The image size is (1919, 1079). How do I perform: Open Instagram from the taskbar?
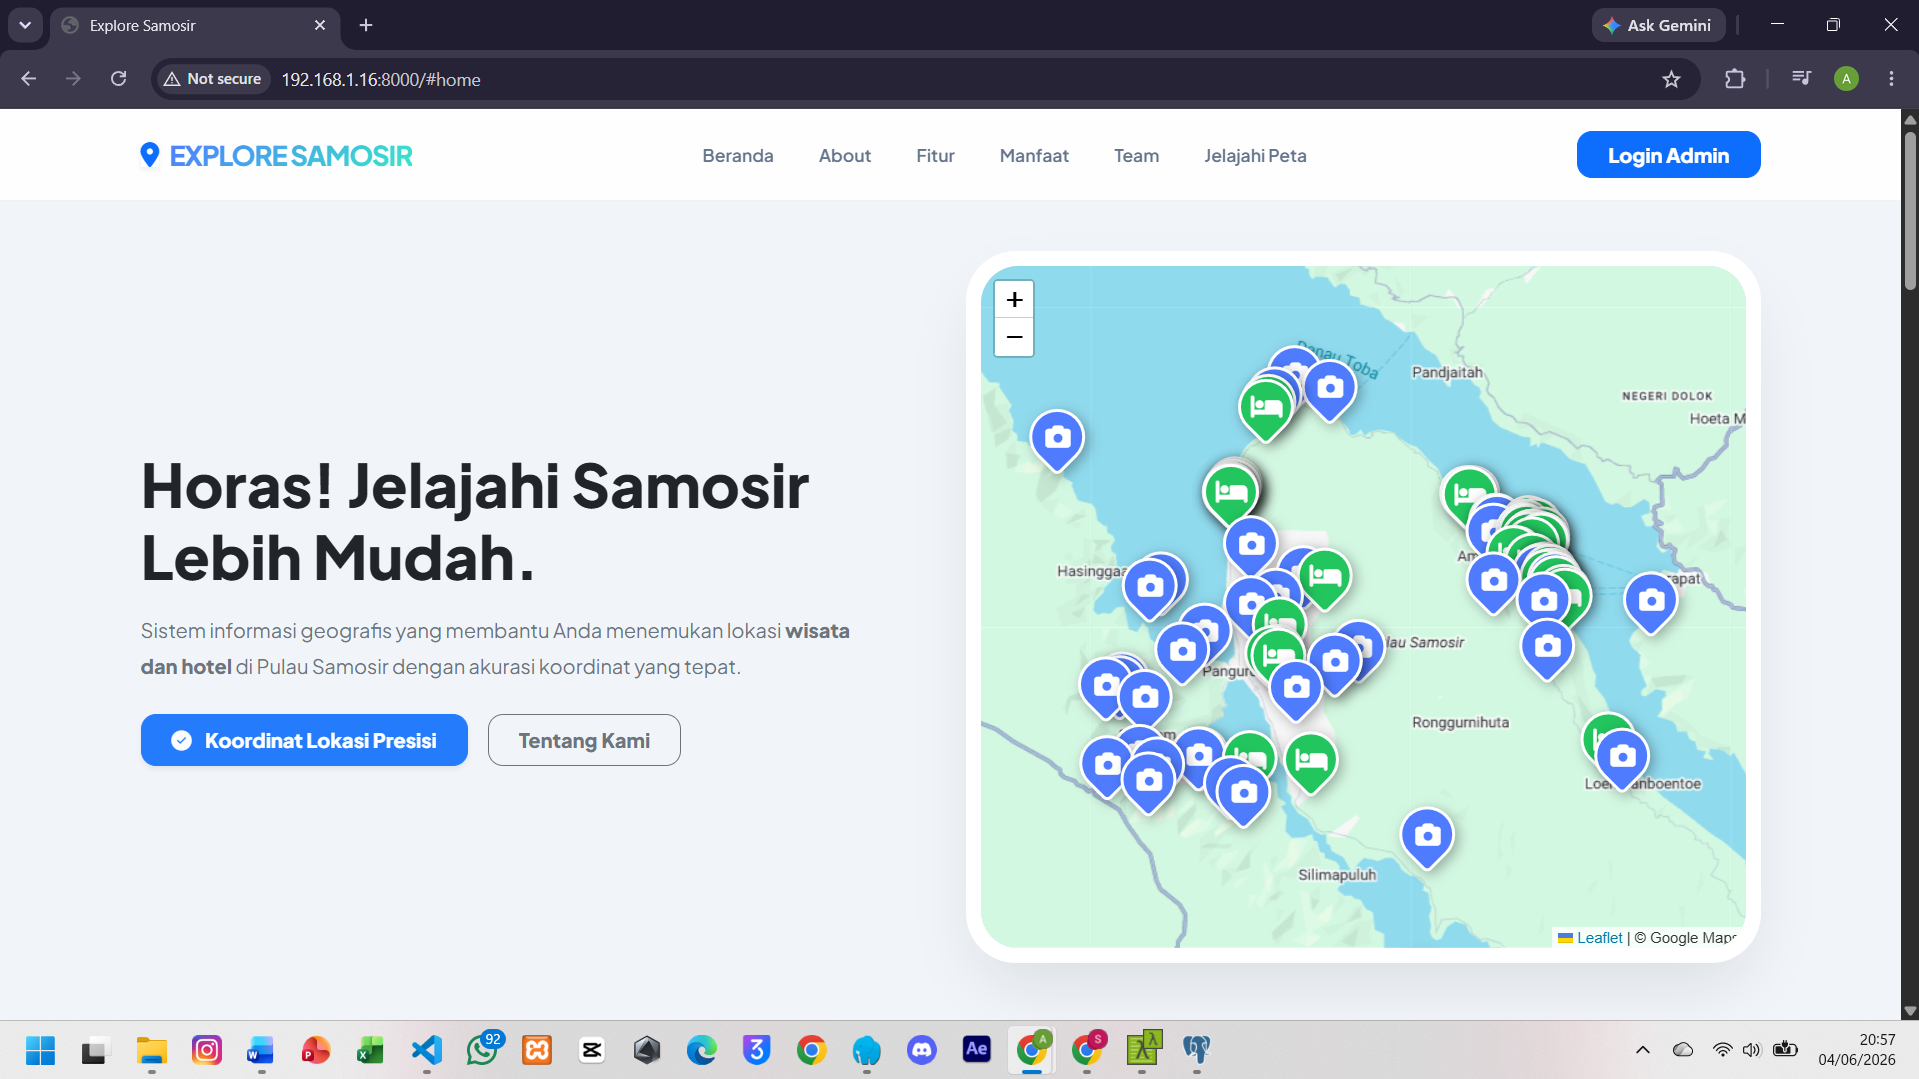click(x=206, y=1050)
